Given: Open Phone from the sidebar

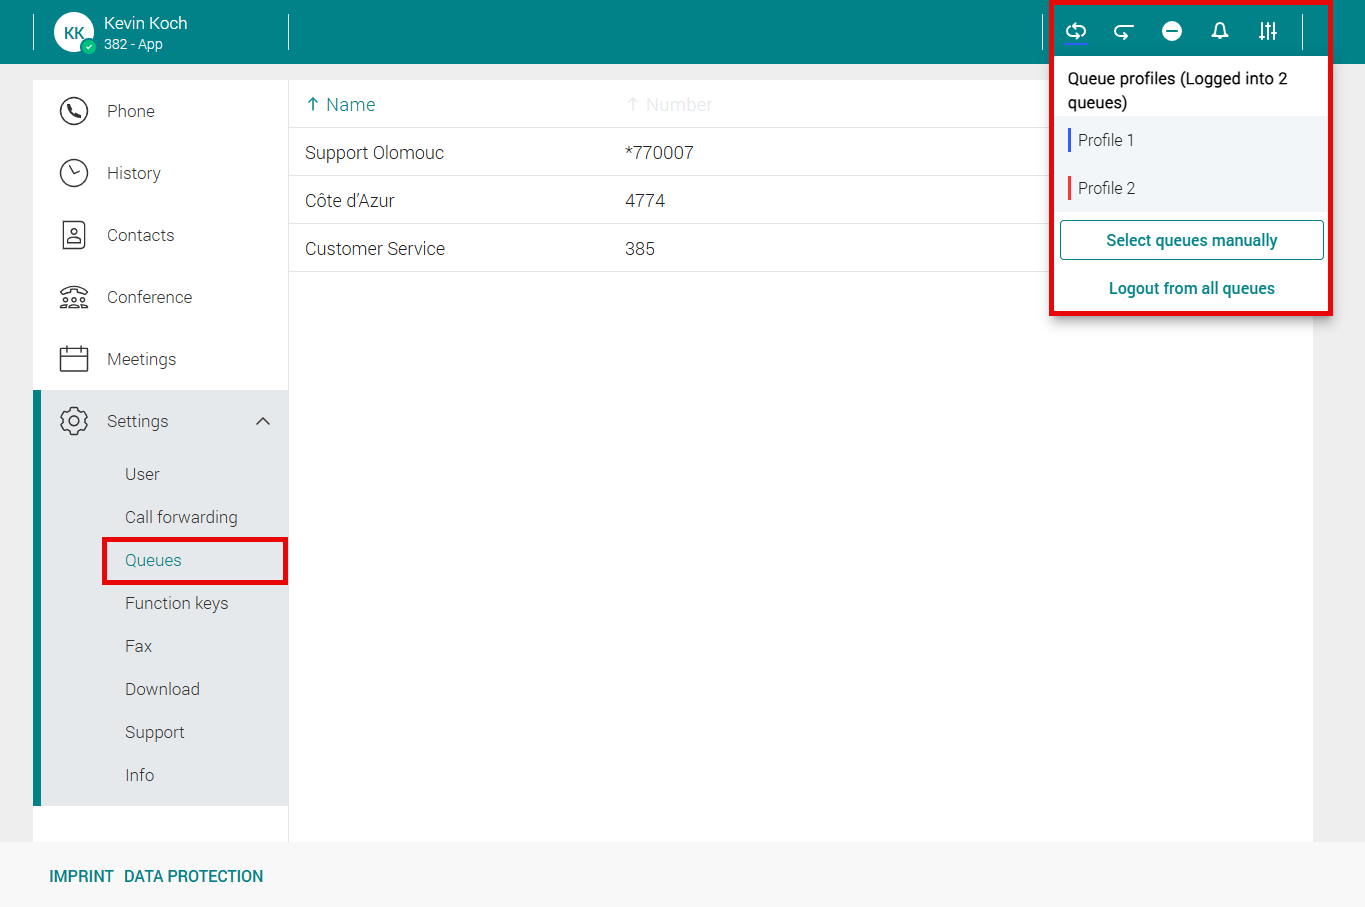Looking at the screenshot, I should tap(130, 111).
